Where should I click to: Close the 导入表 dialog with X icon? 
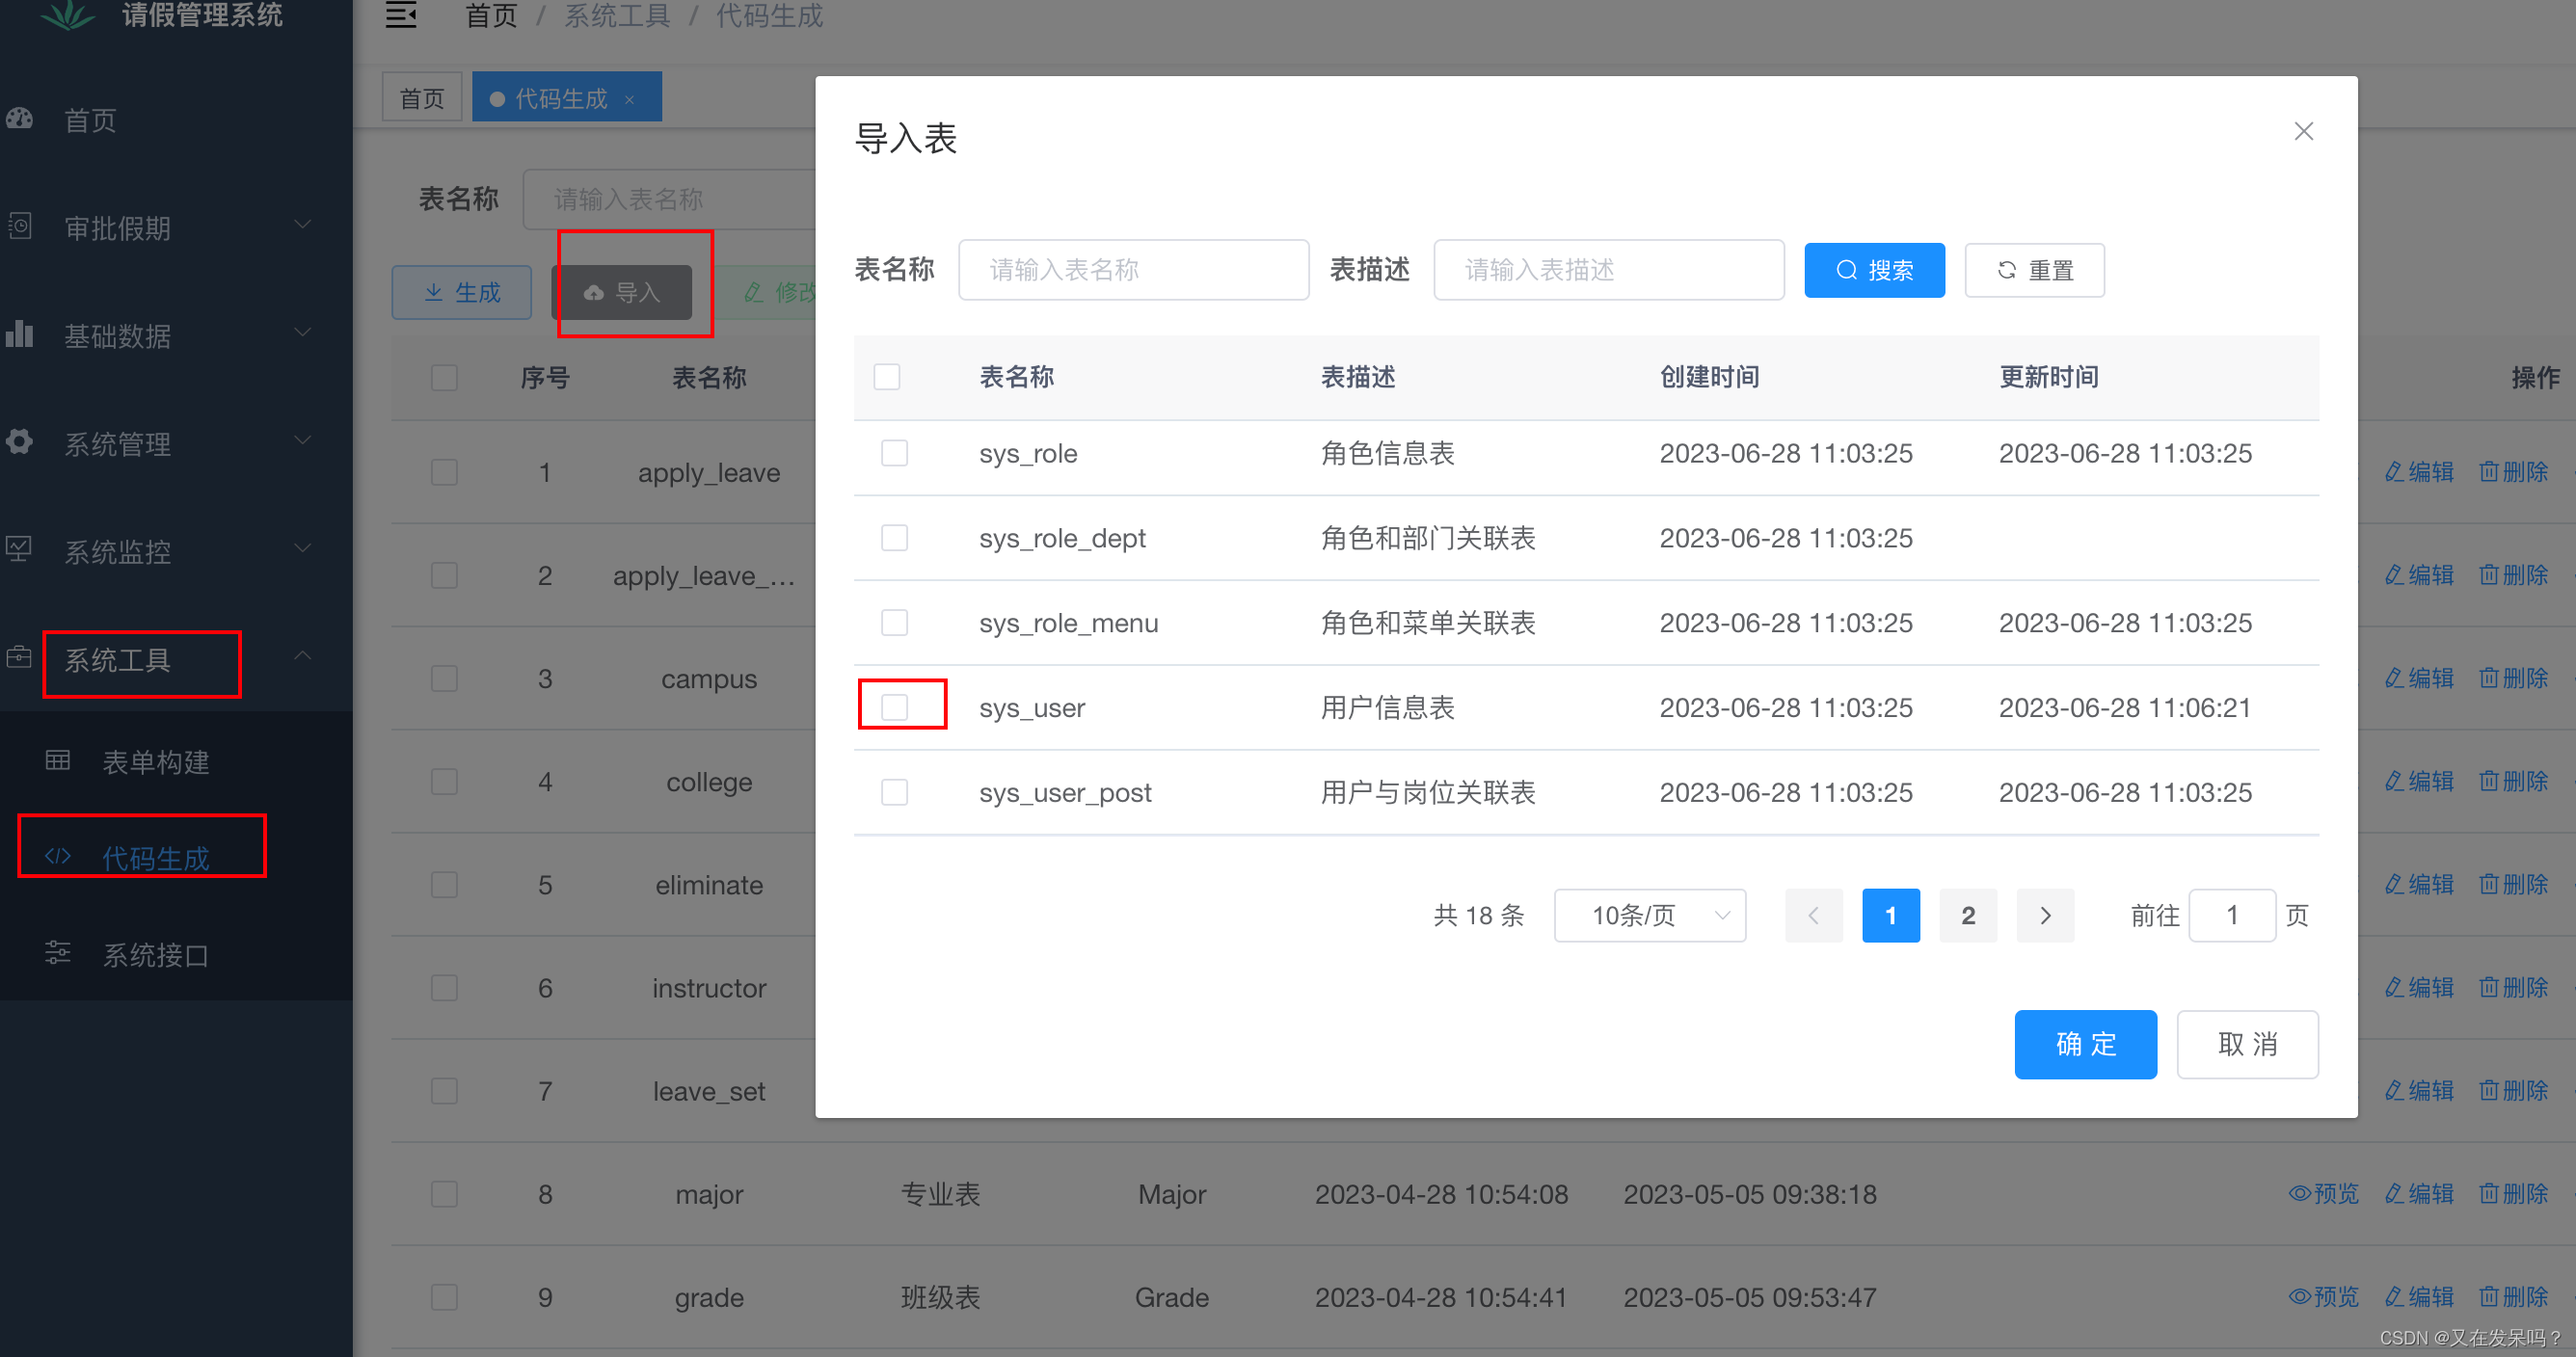(x=2303, y=131)
